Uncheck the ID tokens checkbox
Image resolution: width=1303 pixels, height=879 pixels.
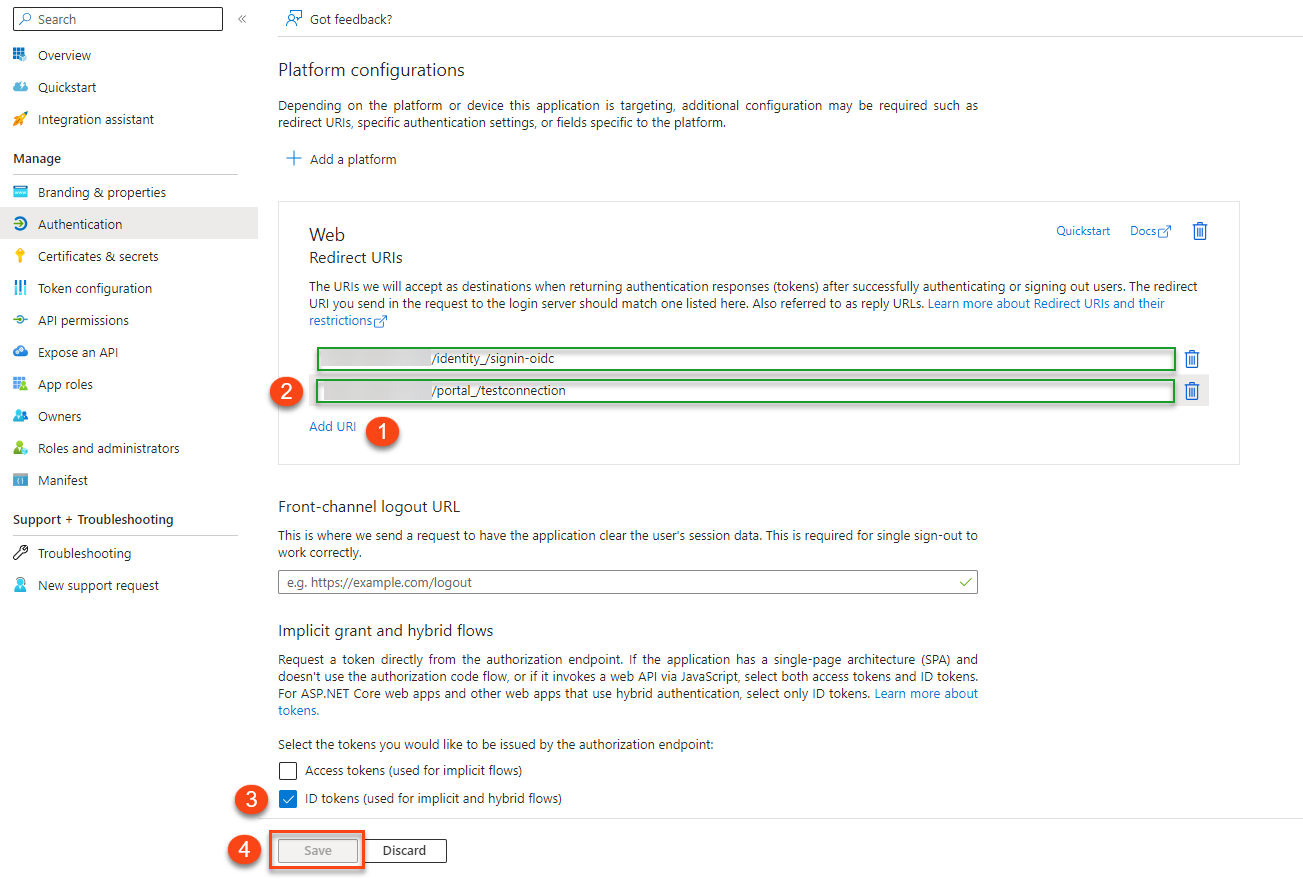coord(288,798)
